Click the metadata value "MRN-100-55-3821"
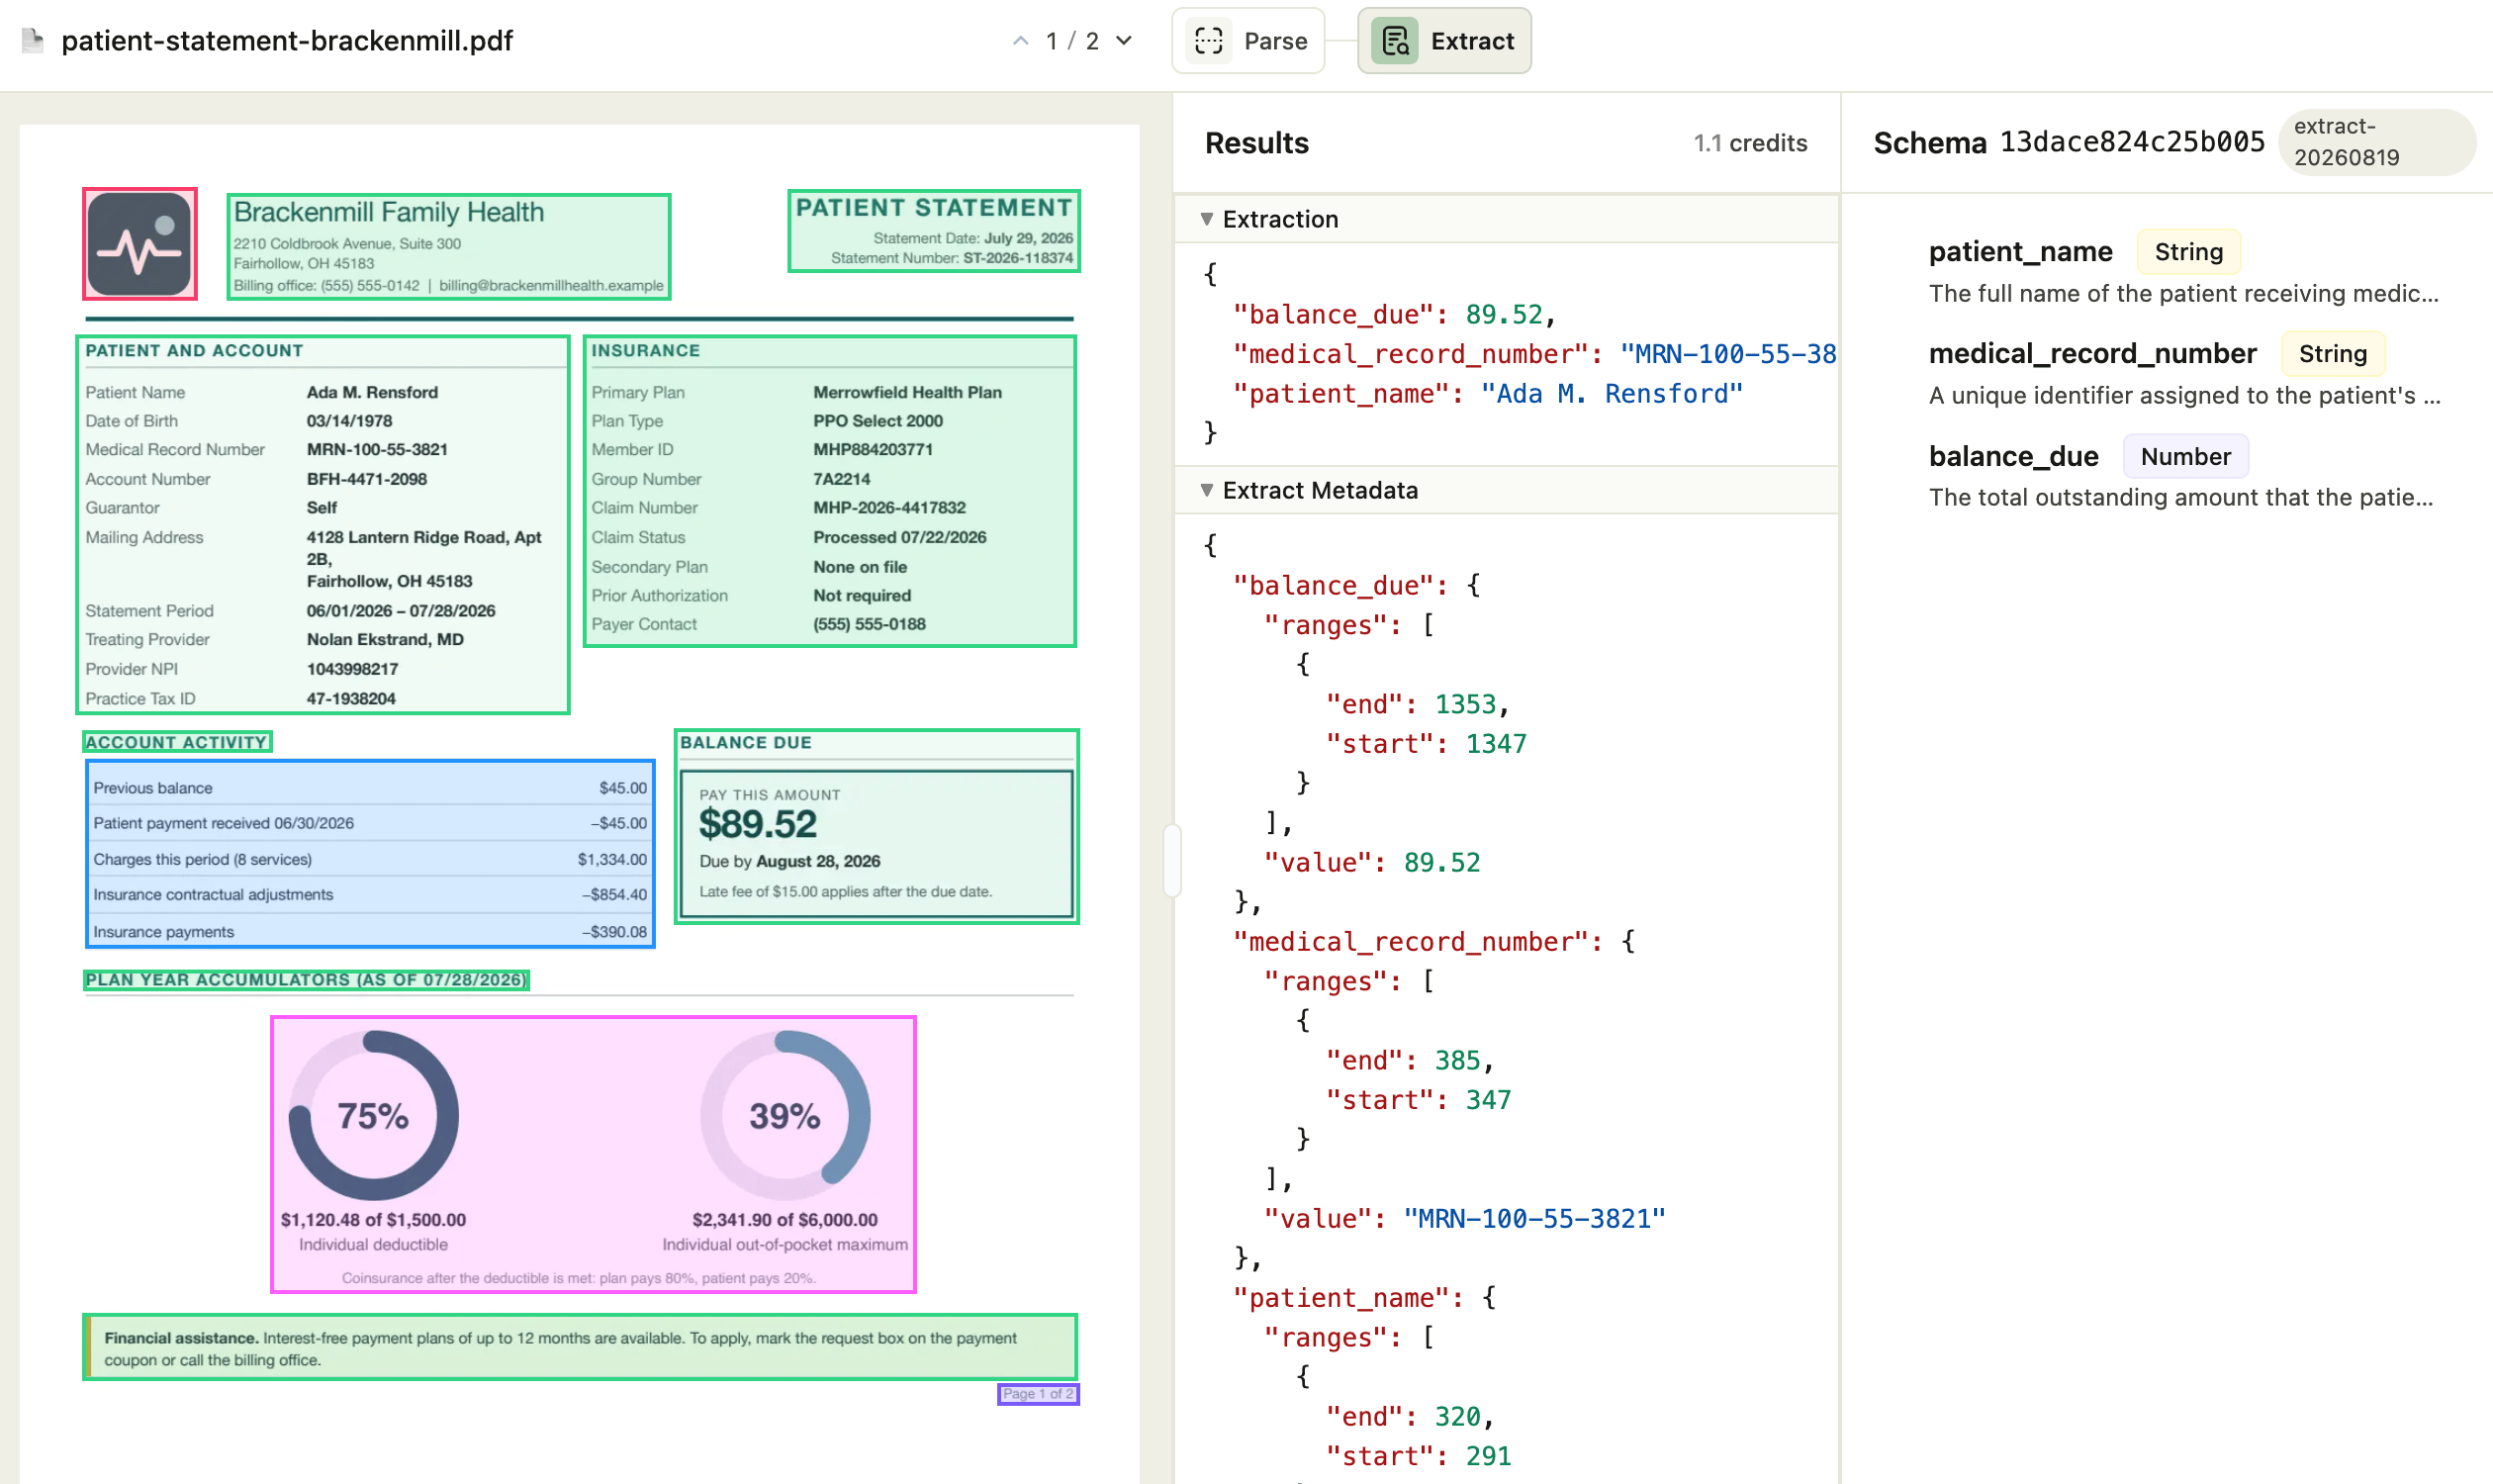 (1534, 1219)
